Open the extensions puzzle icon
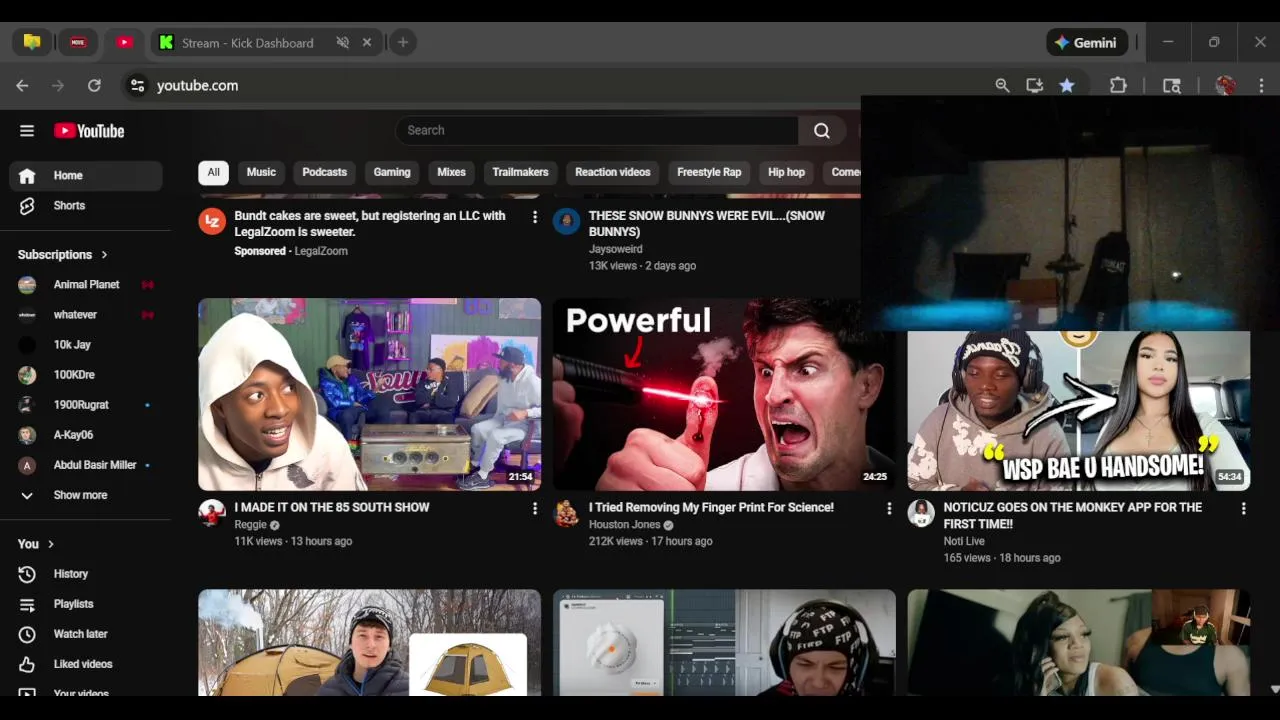The width and height of the screenshot is (1280, 720). point(1119,86)
